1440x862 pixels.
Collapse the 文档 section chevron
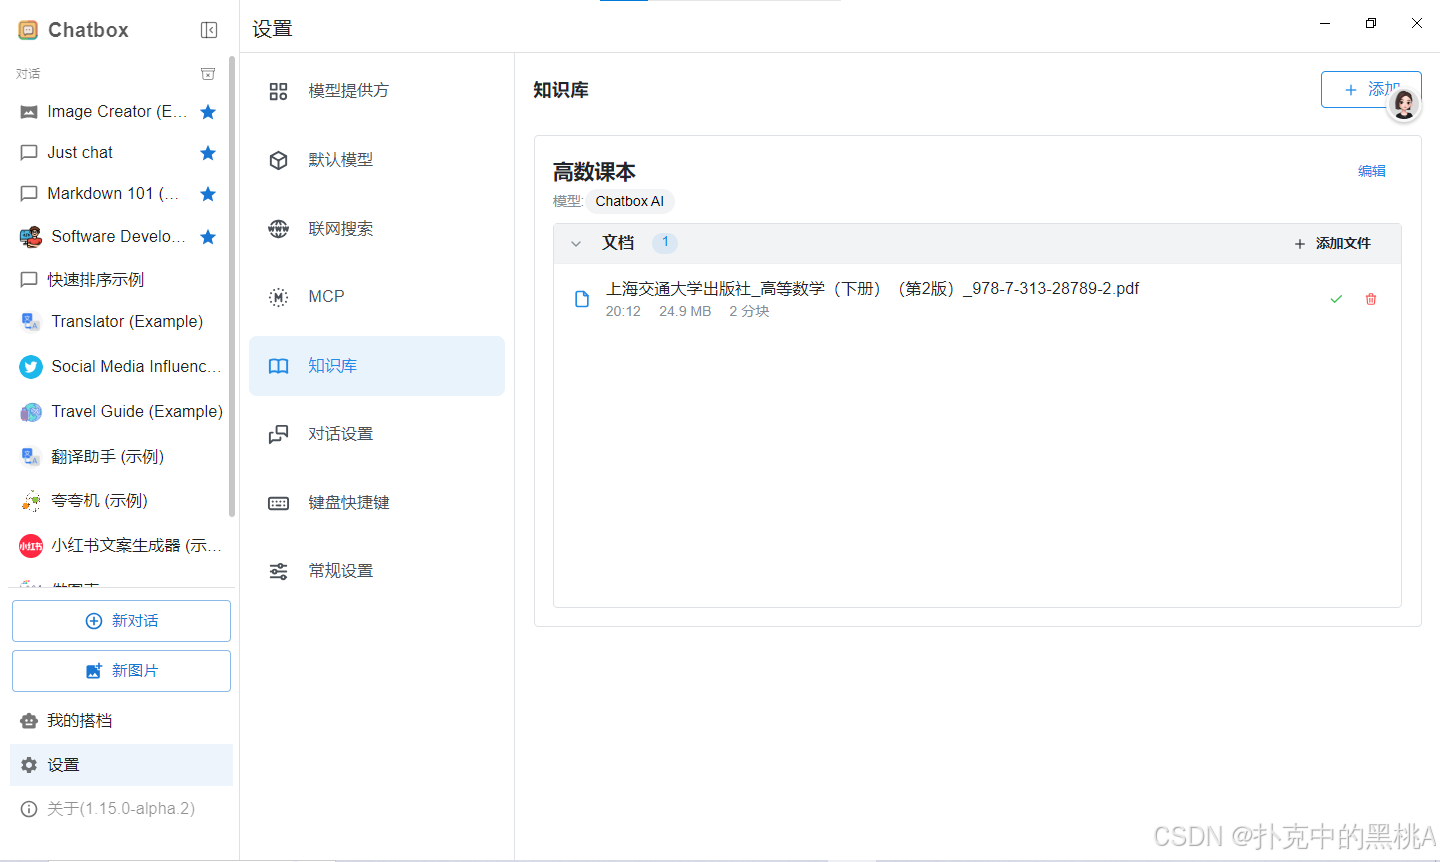[576, 243]
